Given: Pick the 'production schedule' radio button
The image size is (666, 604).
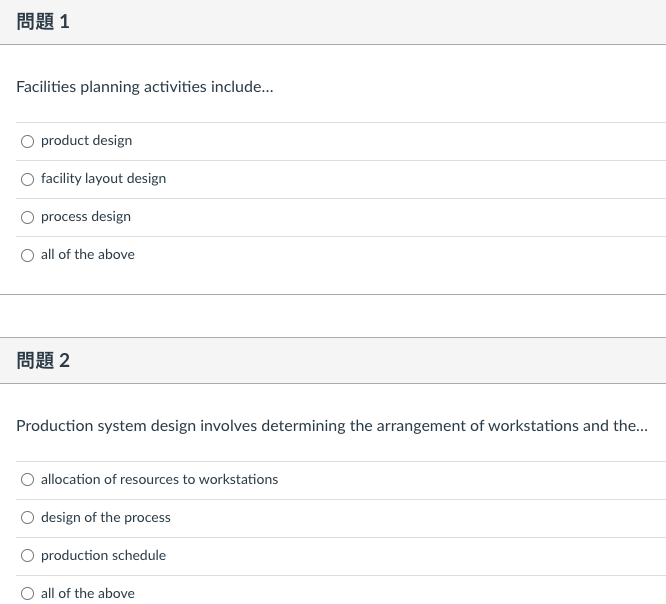Looking at the screenshot, I should click(x=27, y=556).
